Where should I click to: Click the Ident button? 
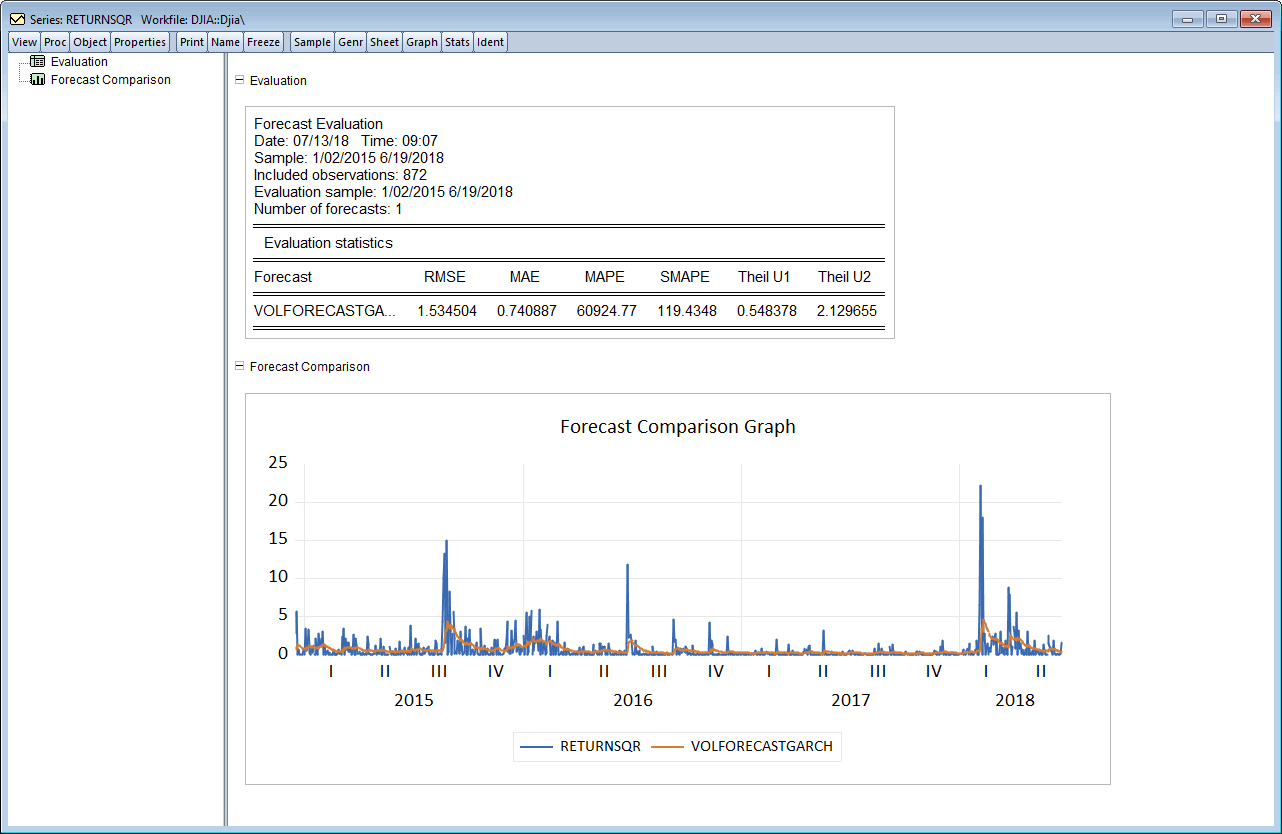click(x=490, y=42)
